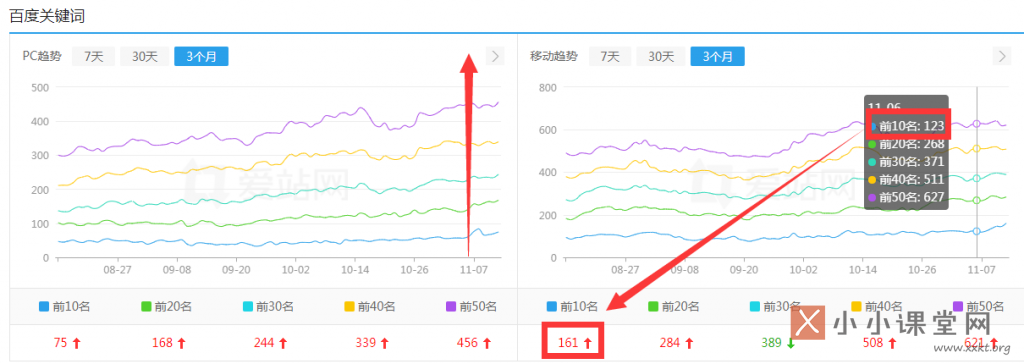1024x364 pixels.
Task: Select 7天 tab in 移动趋势 chart
Action: (x=610, y=56)
